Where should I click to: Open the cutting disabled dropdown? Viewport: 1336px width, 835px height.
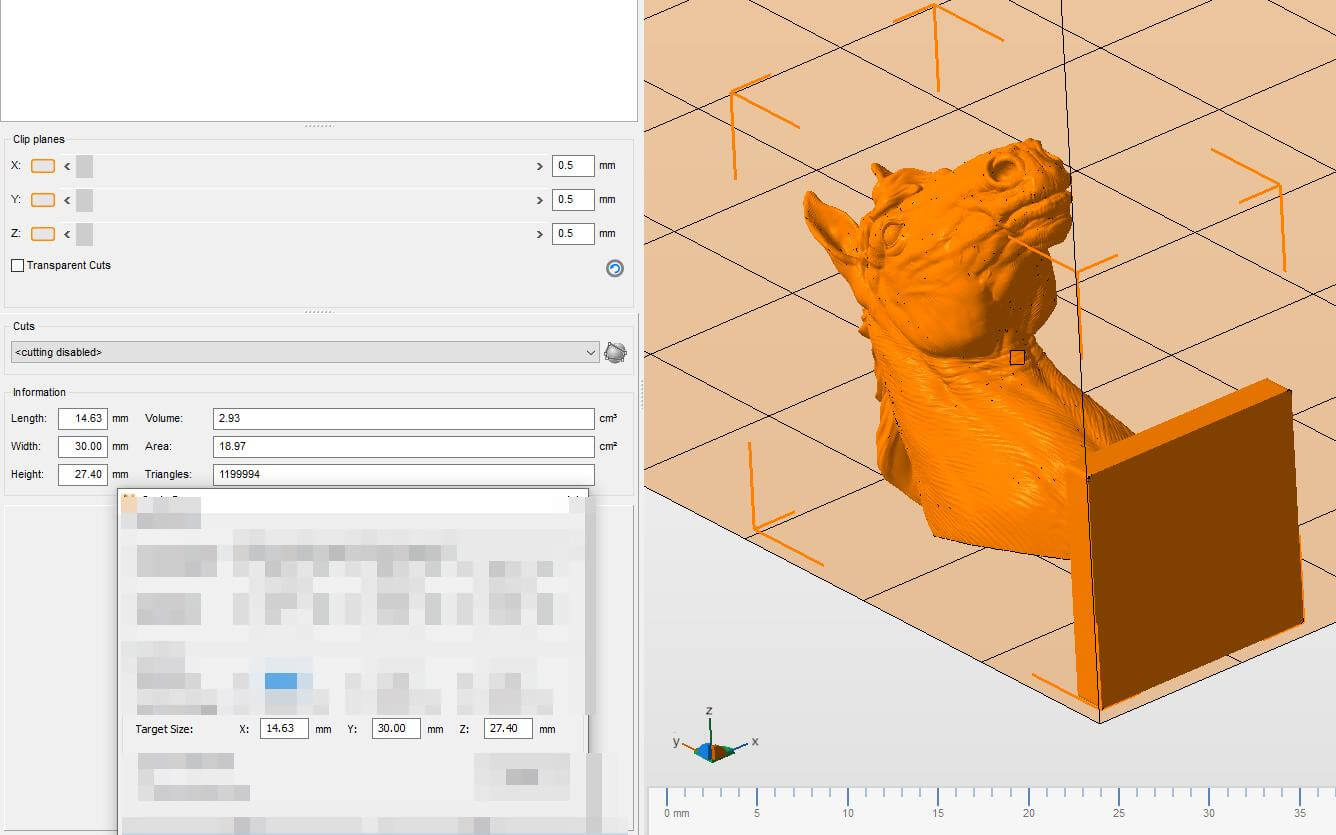(x=305, y=352)
